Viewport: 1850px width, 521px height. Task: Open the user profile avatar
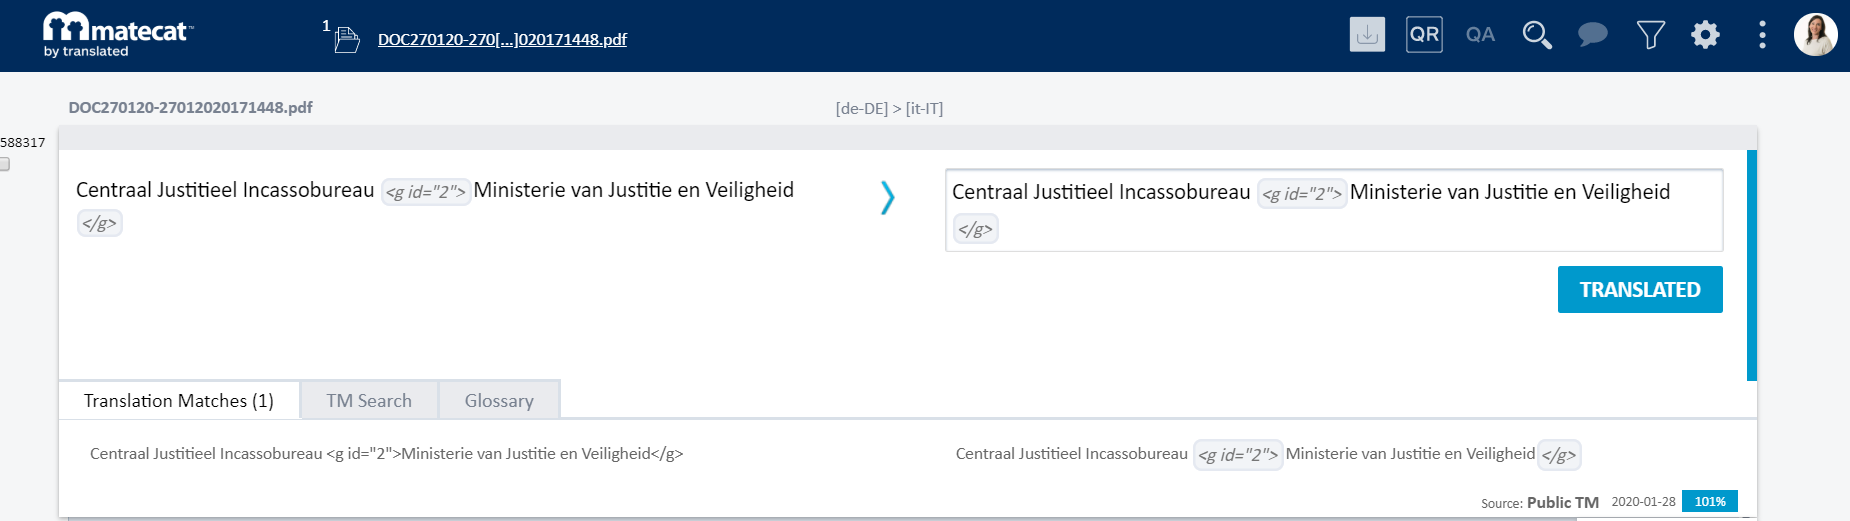(x=1815, y=35)
